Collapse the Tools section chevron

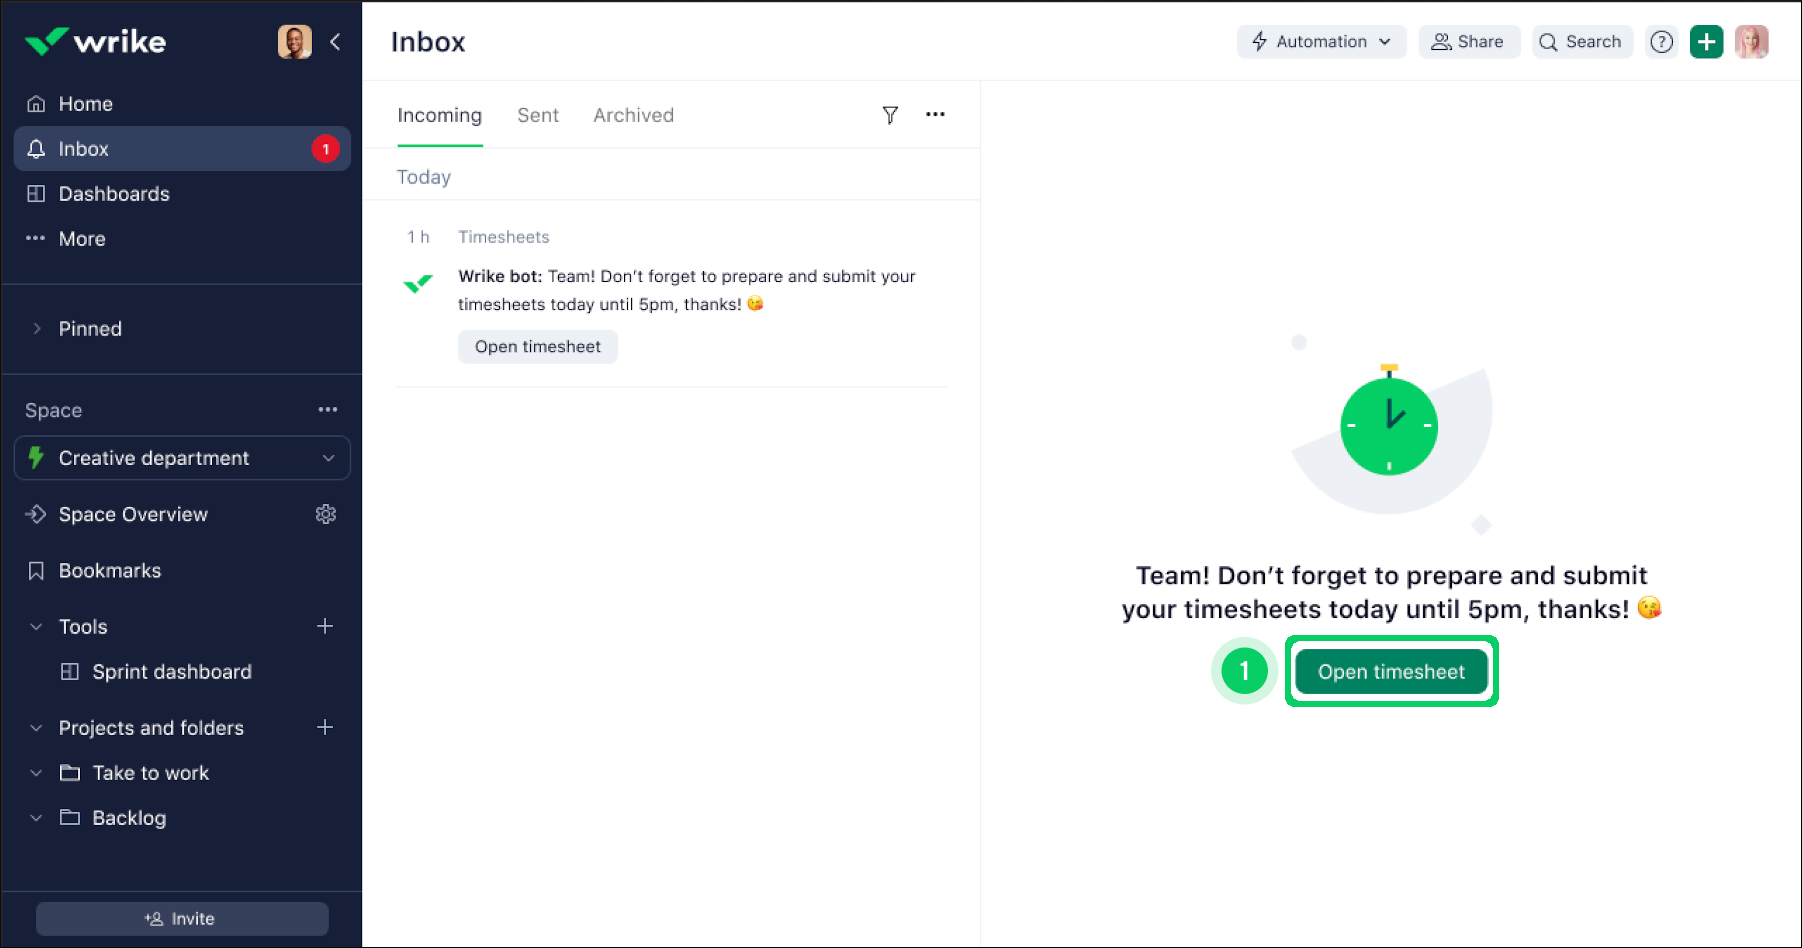36,627
